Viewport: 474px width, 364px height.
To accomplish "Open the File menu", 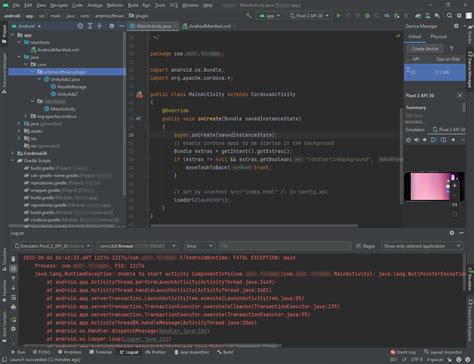I will (16, 5).
